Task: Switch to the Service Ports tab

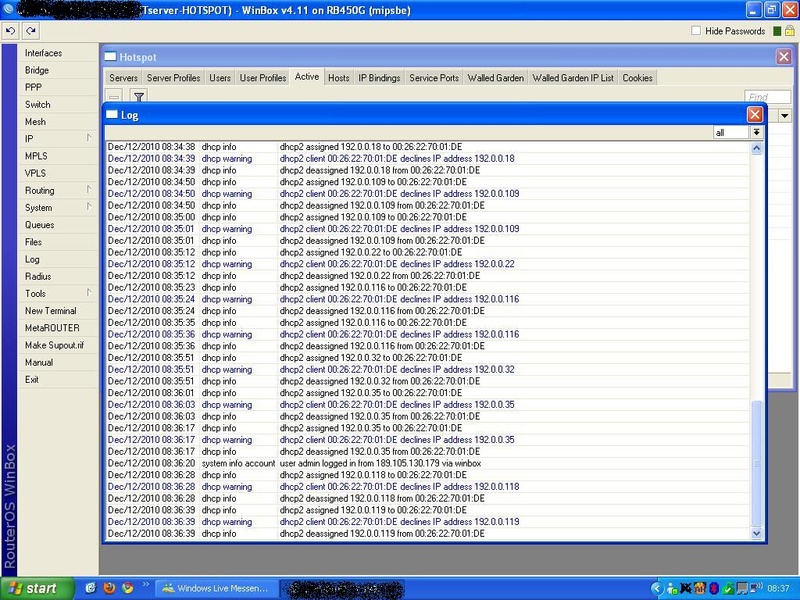Action: coord(434,78)
